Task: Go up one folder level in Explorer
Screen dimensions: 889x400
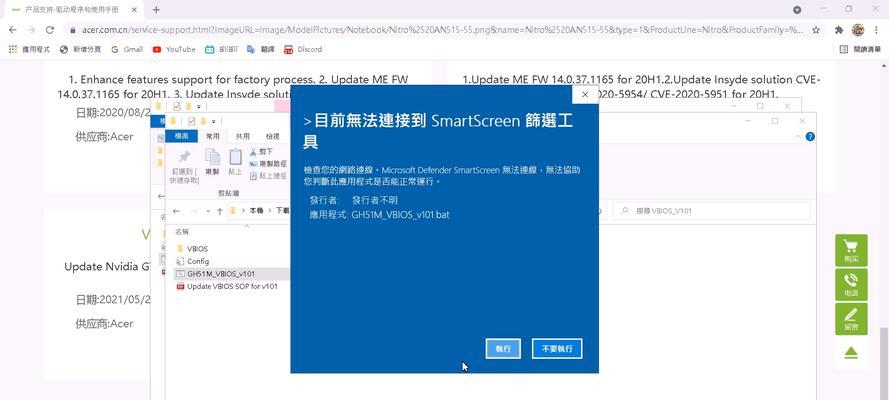Action: 220,211
